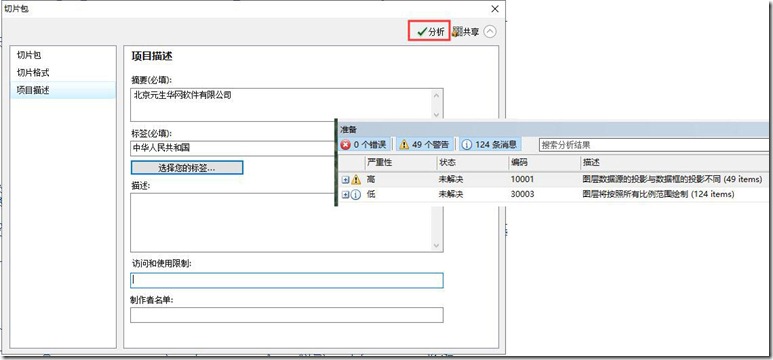Toggle the 0 个错误 errors filter

[365, 144]
